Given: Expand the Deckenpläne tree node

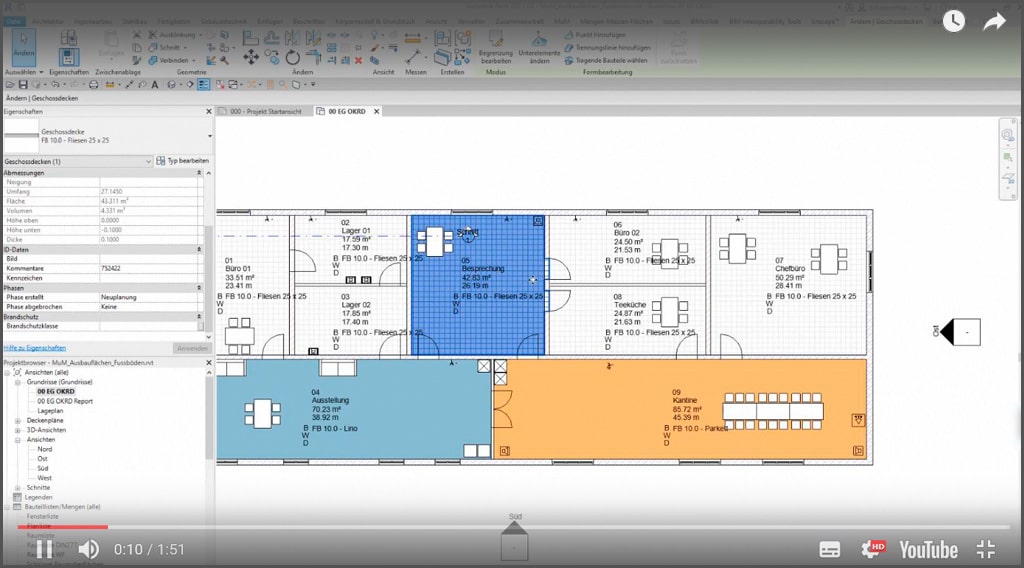Looking at the screenshot, I should pos(18,421).
